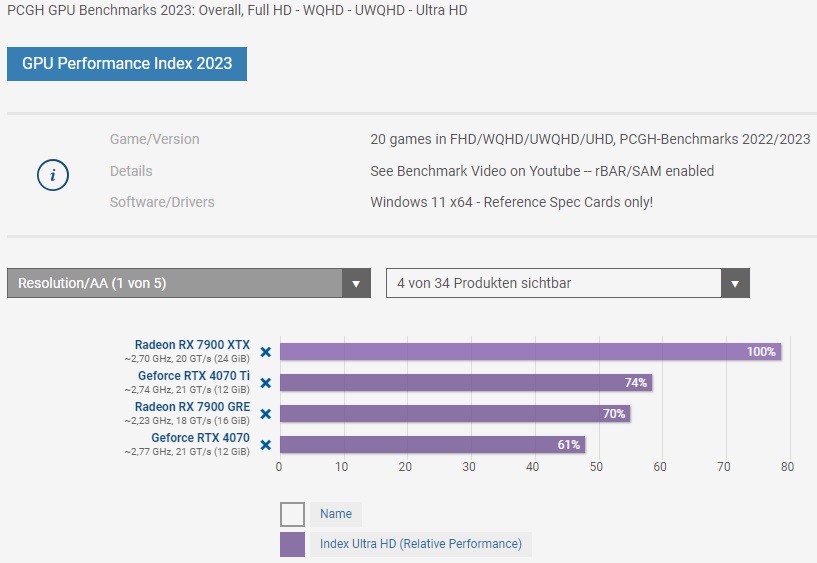Click the purple Index Ultra HD legend swatch
817x563 pixels.
292,544
